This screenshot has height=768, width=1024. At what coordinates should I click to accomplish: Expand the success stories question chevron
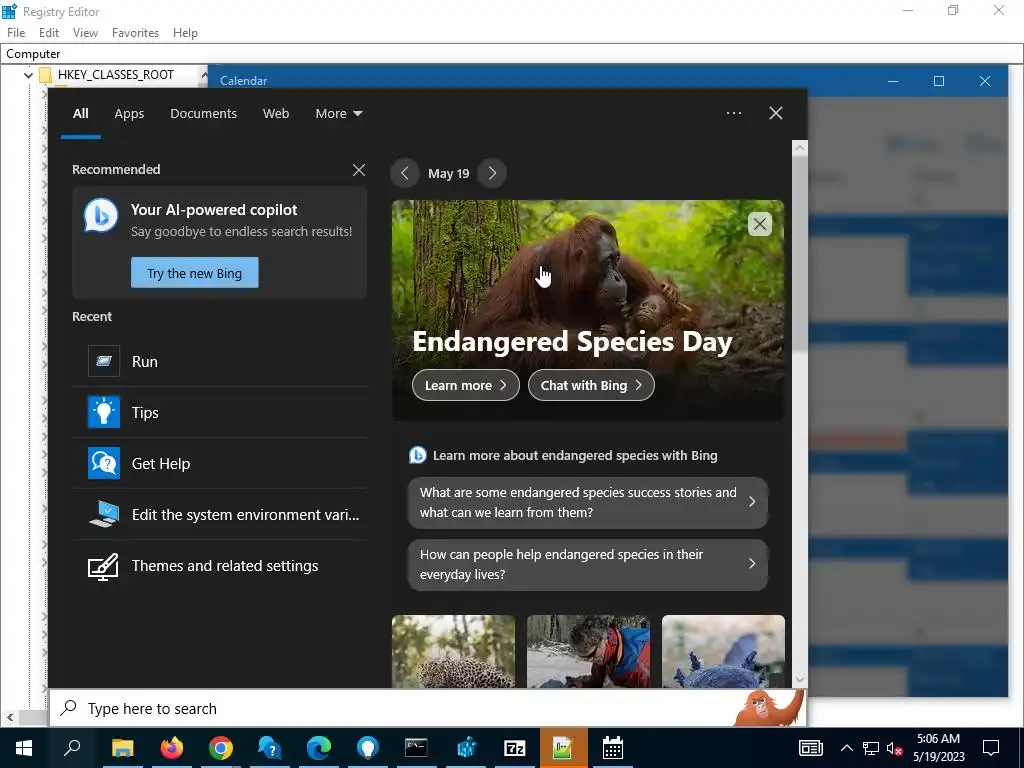(x=752, y=502)
